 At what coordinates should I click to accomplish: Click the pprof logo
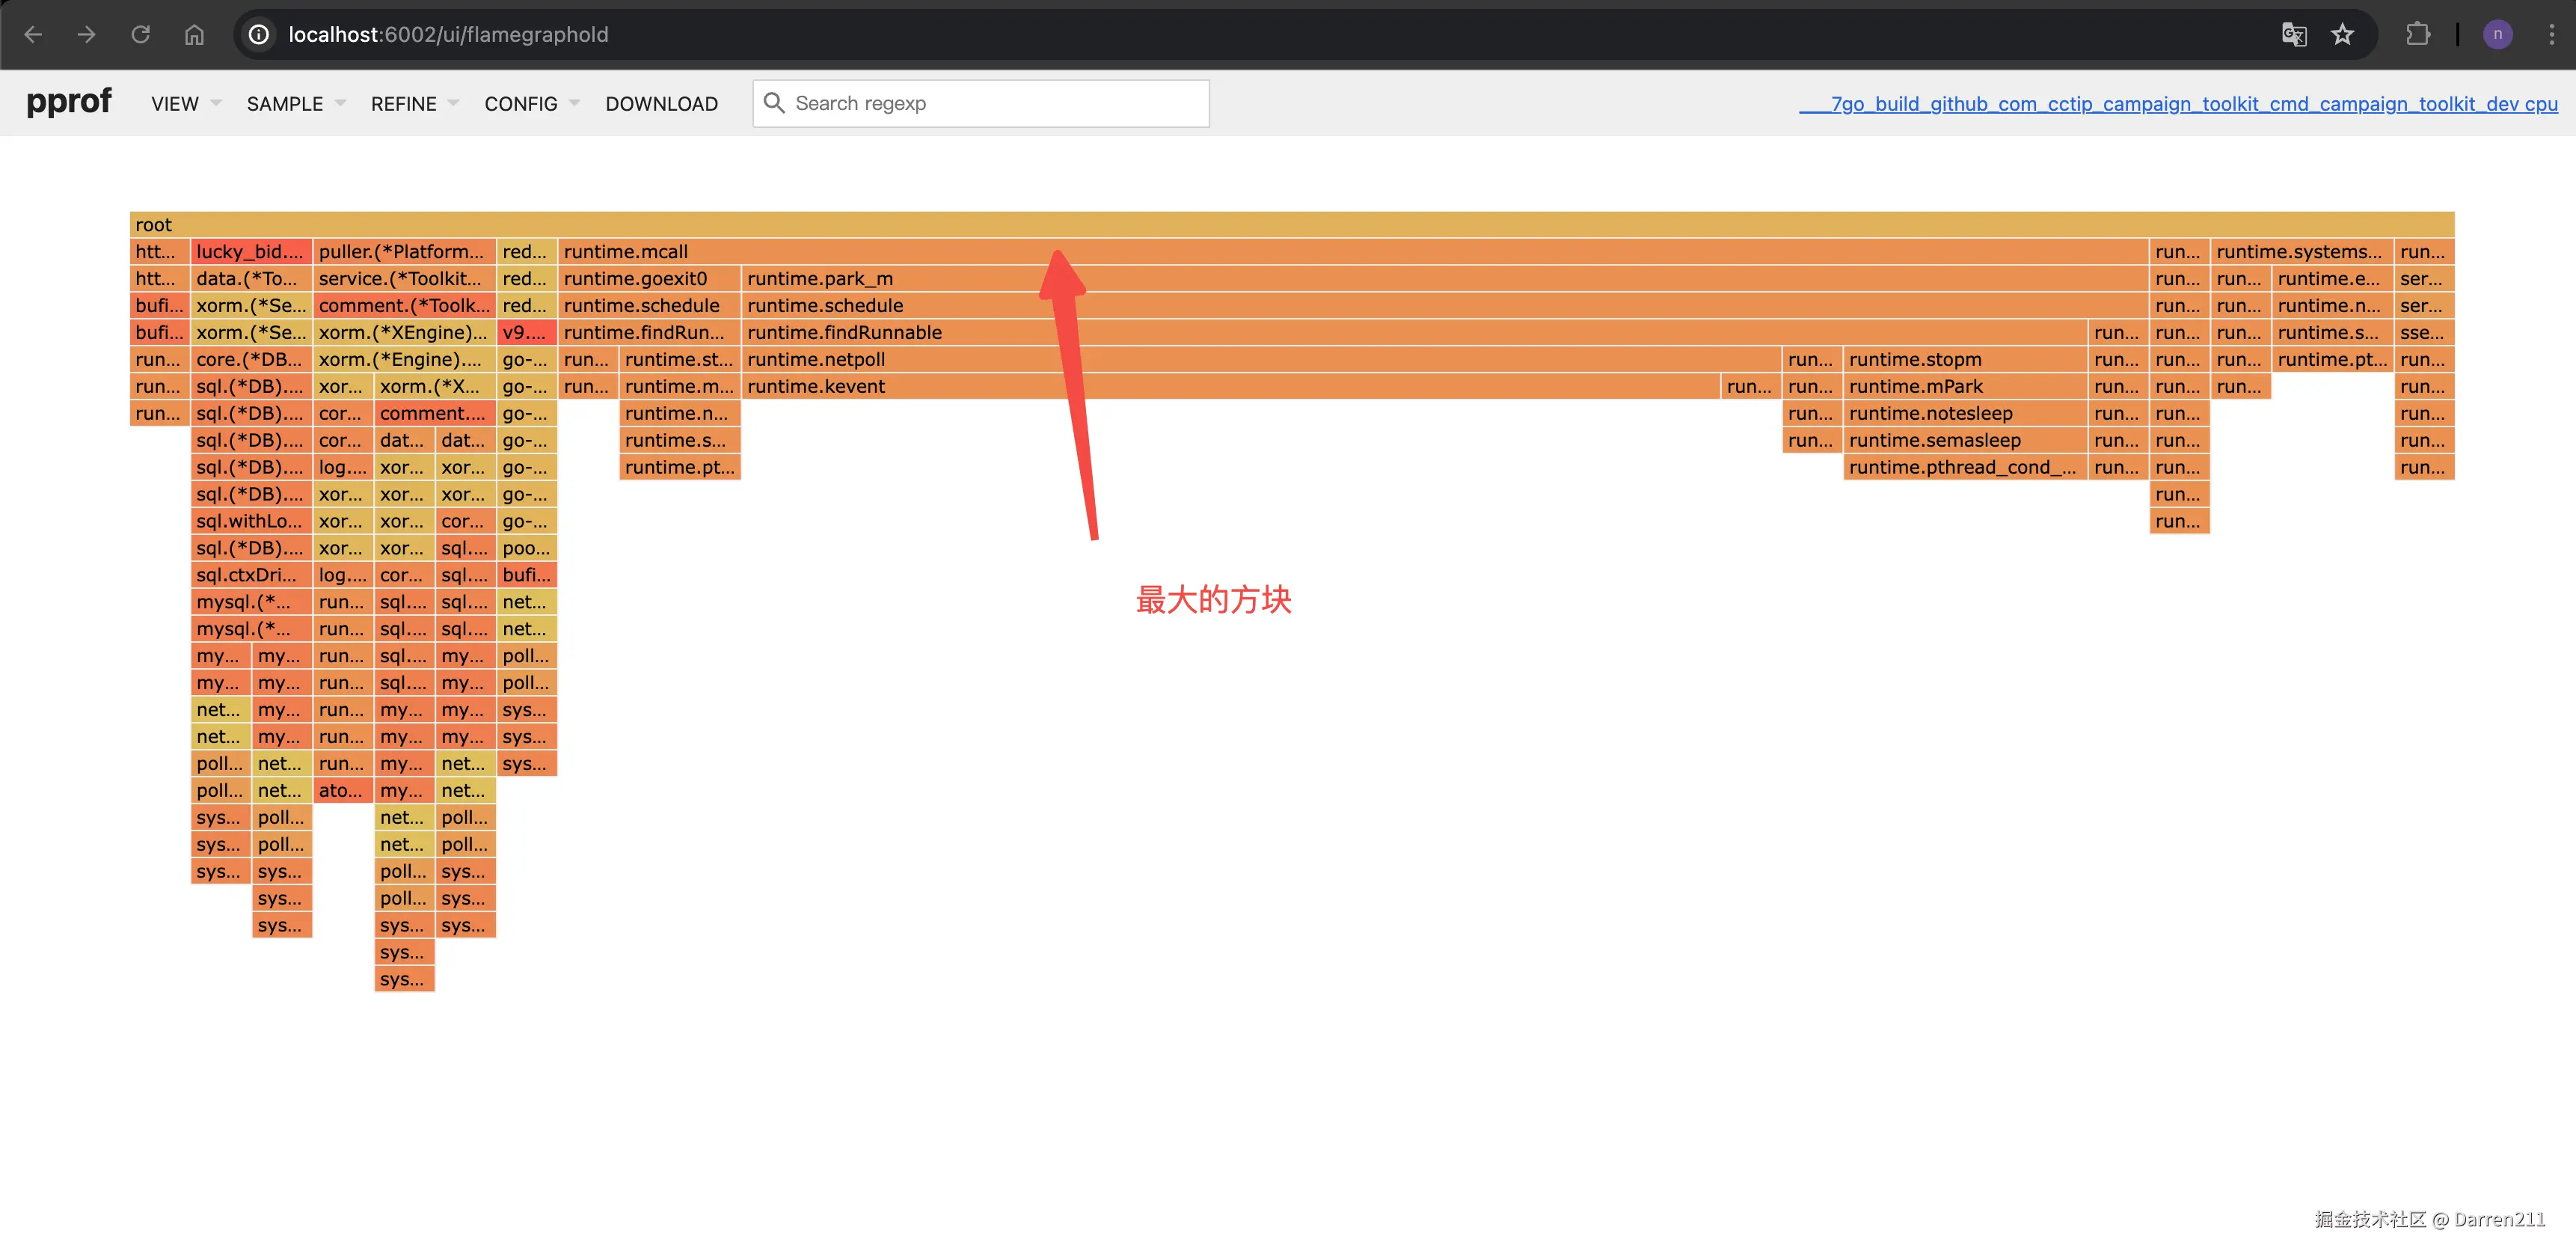(x=69, y=102)
